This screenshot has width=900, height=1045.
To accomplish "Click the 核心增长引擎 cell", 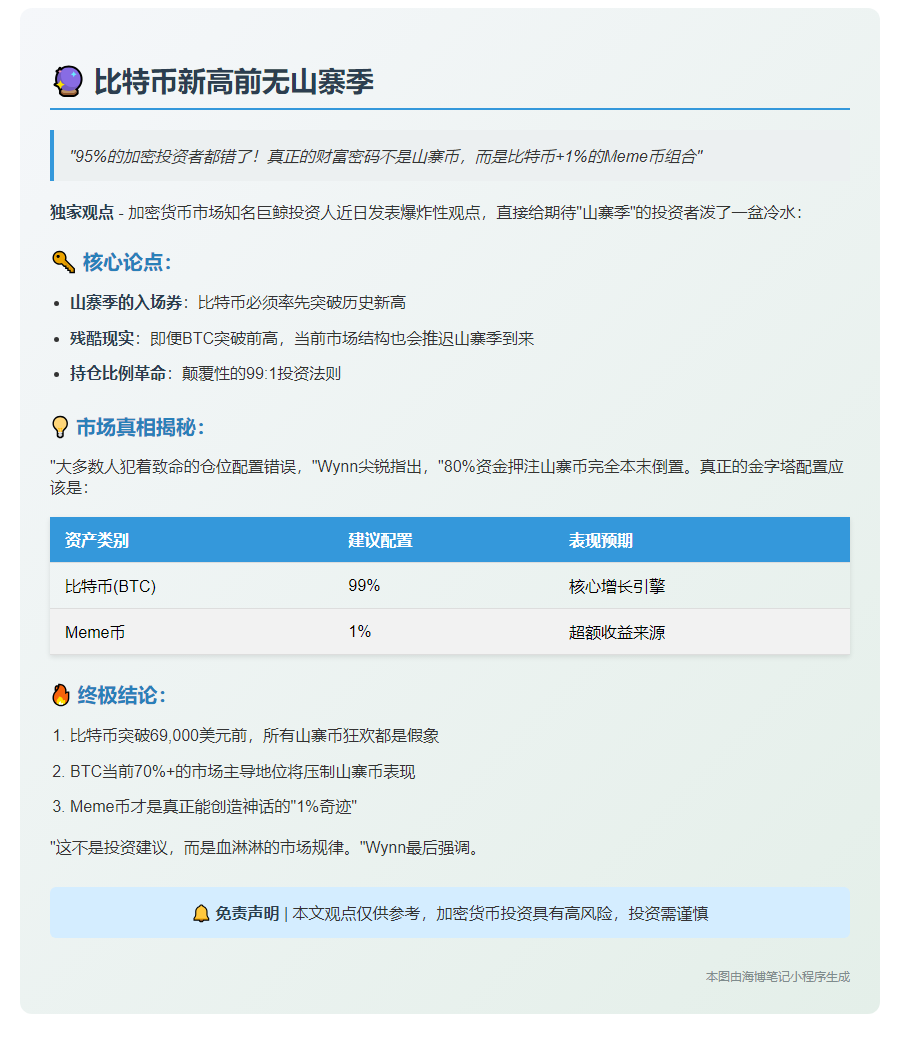I will pyautogui.click(x=617, y=586).
